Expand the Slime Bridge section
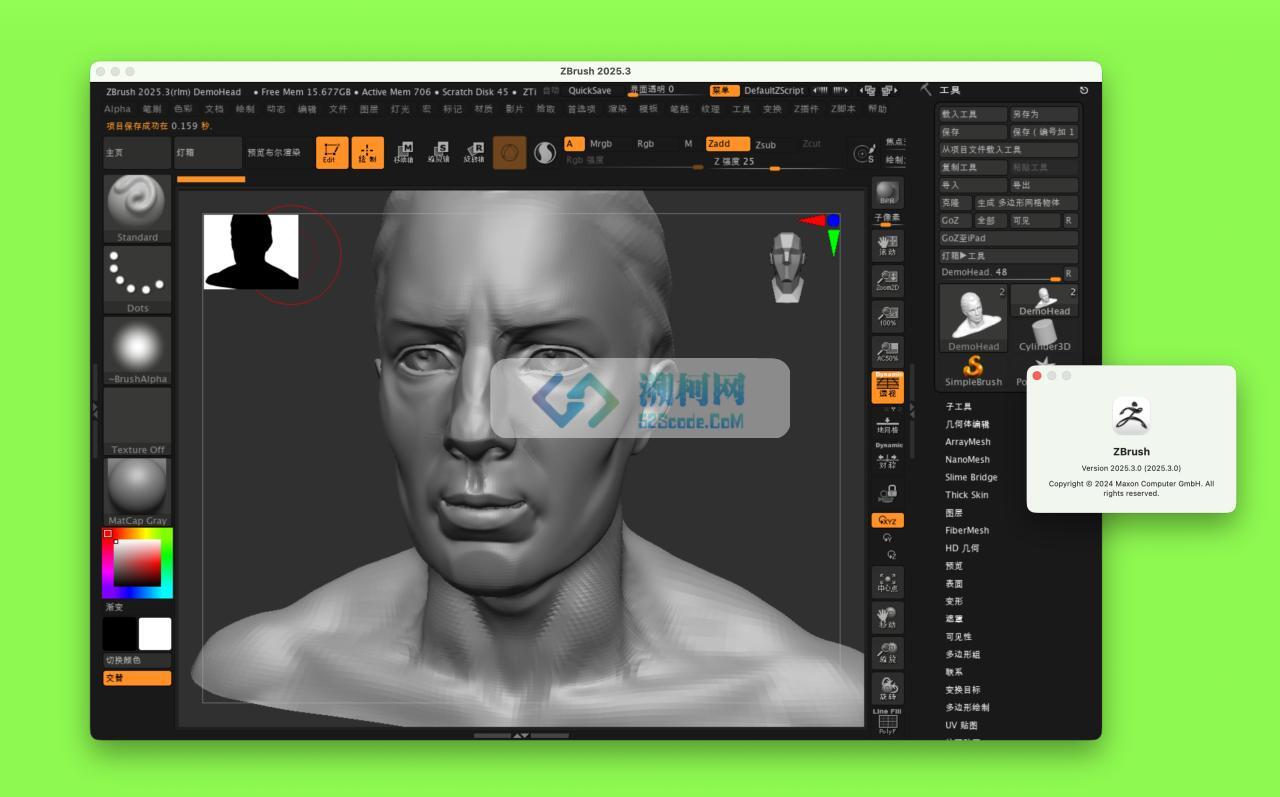 972,477
